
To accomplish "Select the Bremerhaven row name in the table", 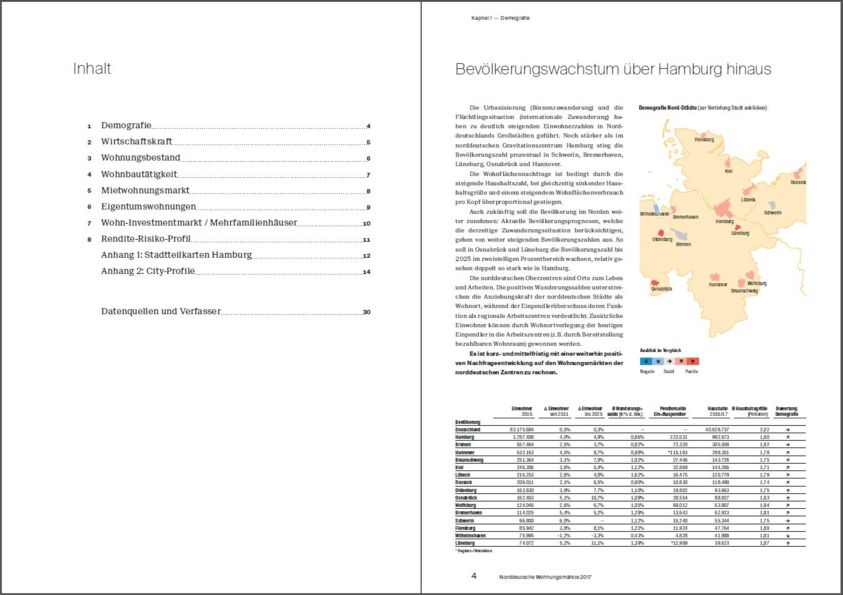I will [468, 513].
